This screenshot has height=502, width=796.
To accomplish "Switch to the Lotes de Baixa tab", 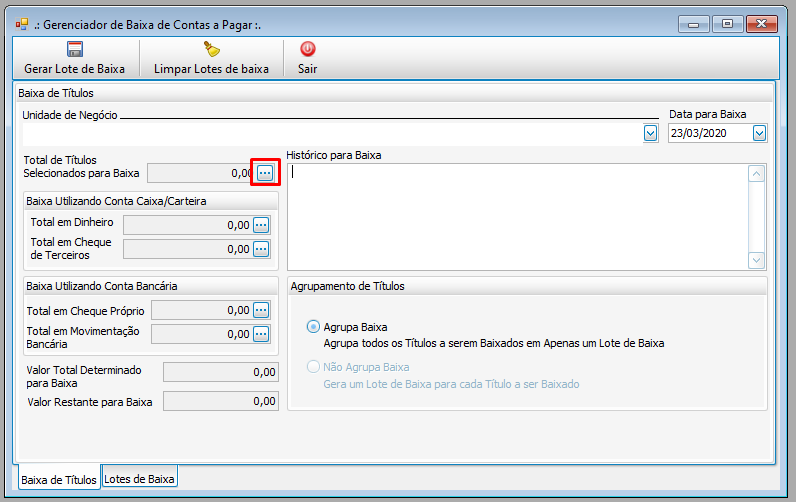I will (x=139, y=479).
